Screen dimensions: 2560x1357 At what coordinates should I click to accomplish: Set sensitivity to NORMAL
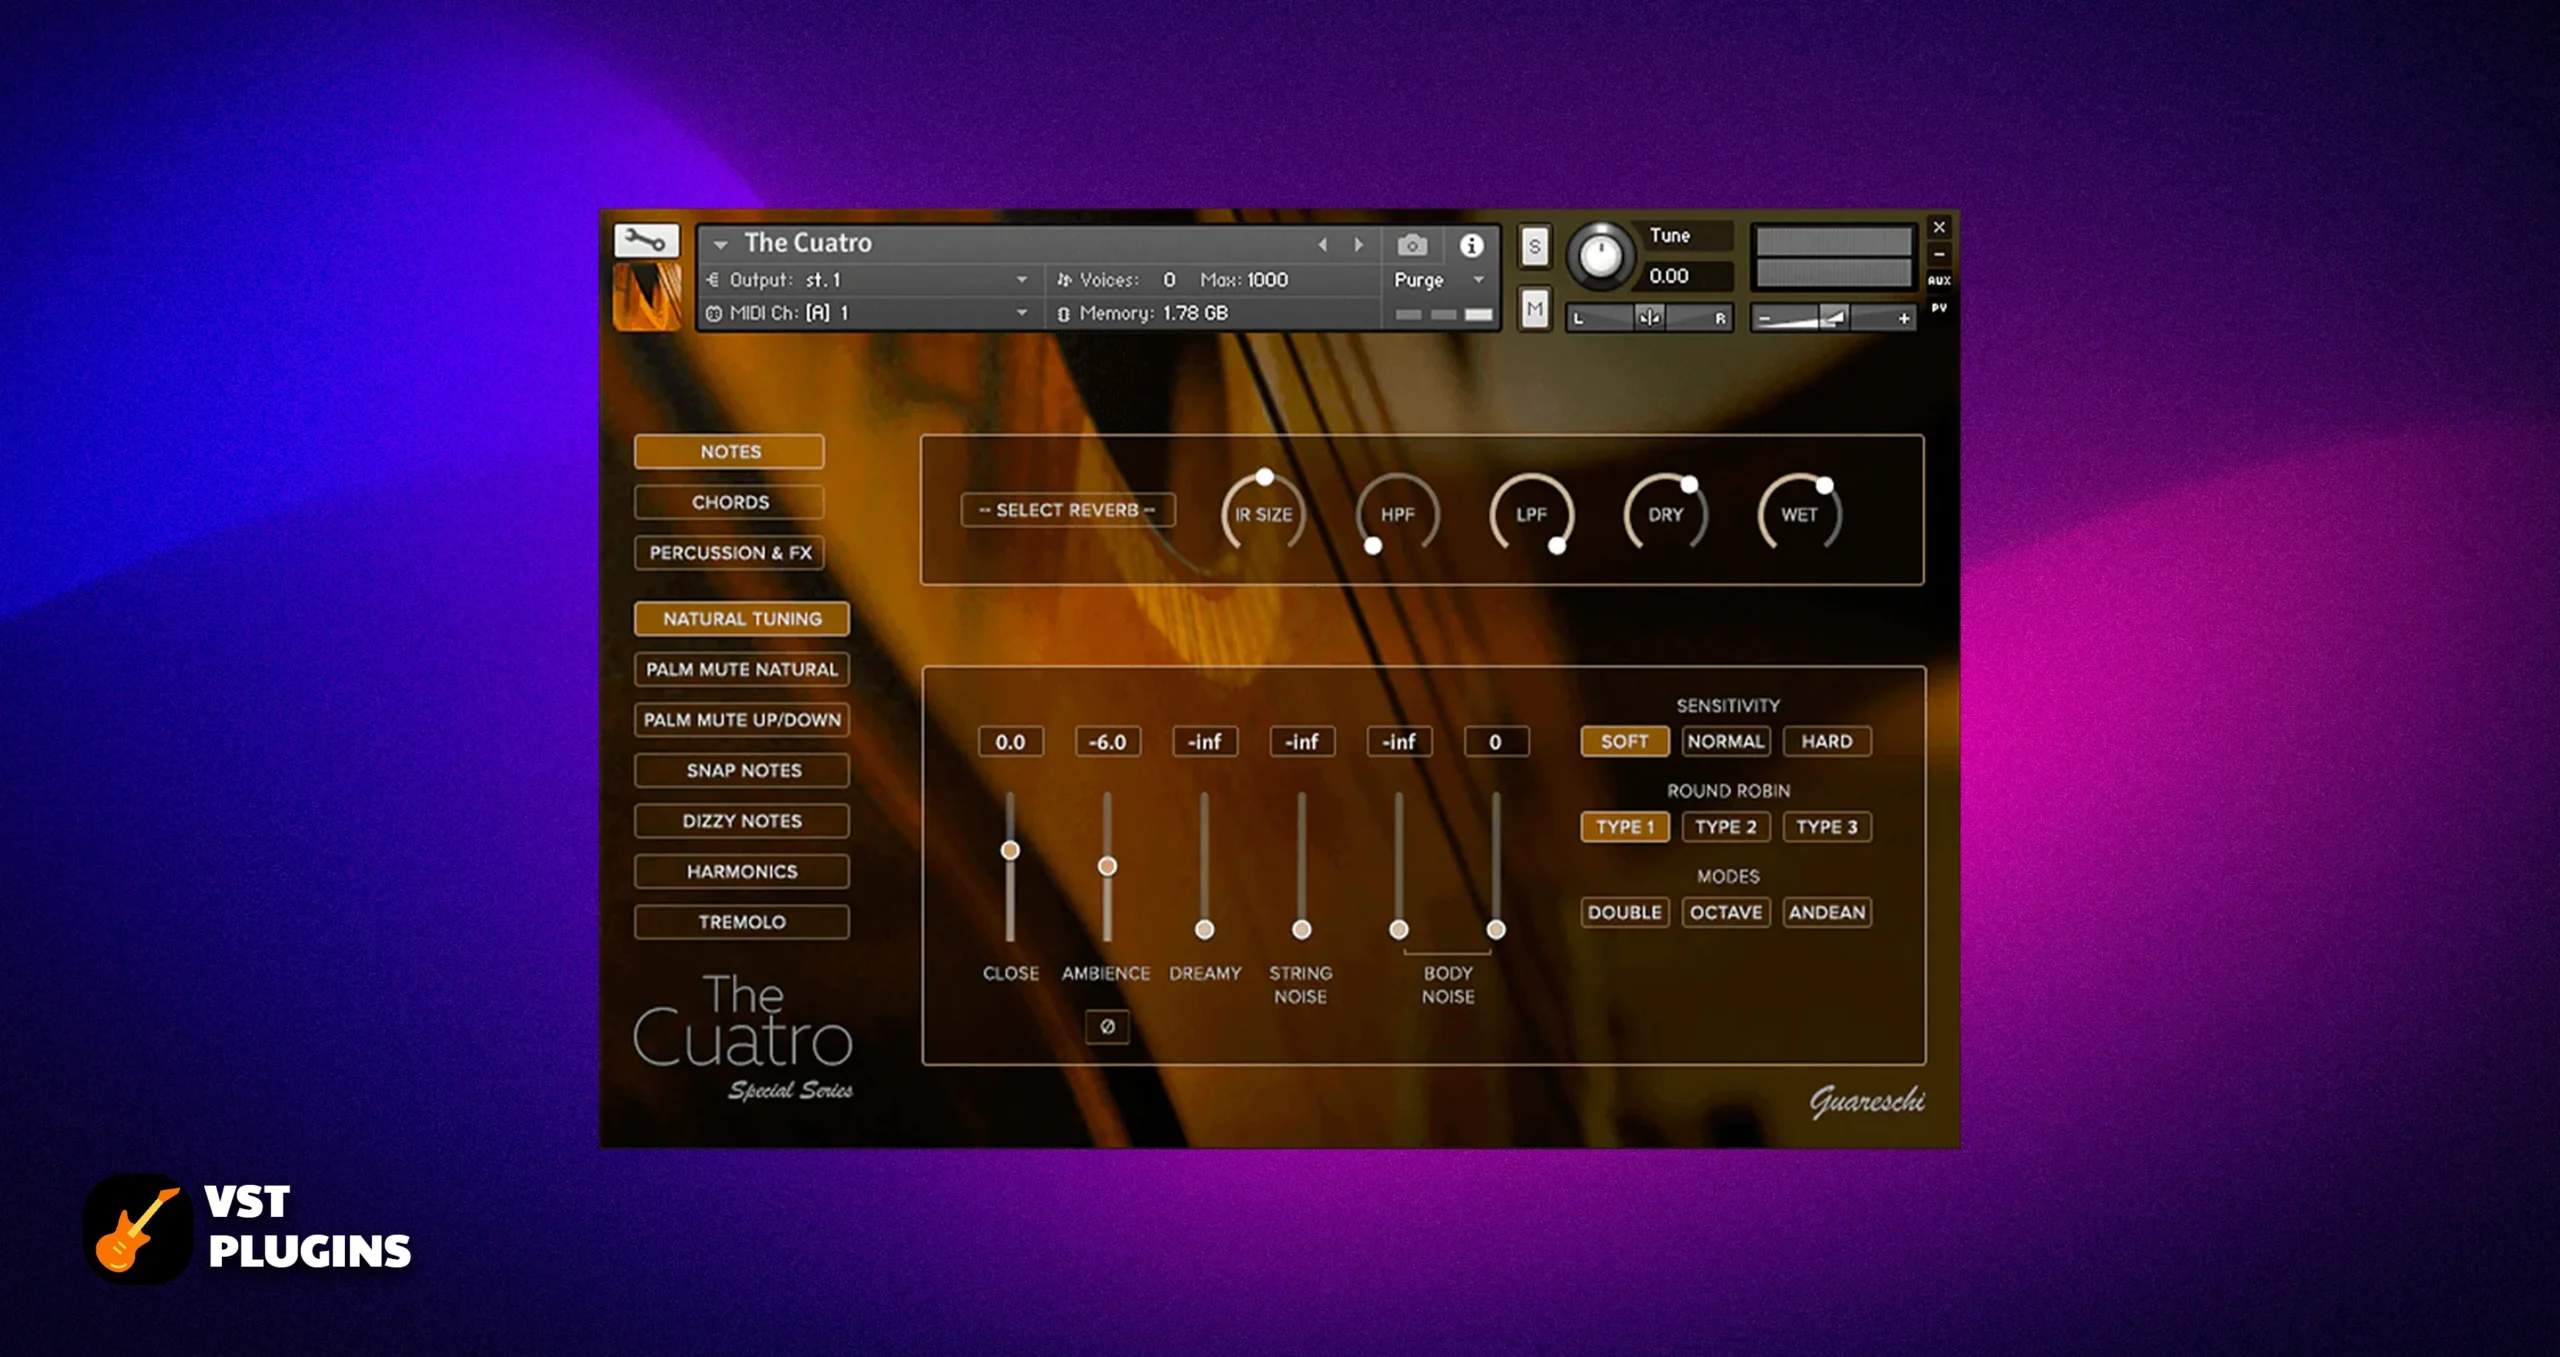1726,742
